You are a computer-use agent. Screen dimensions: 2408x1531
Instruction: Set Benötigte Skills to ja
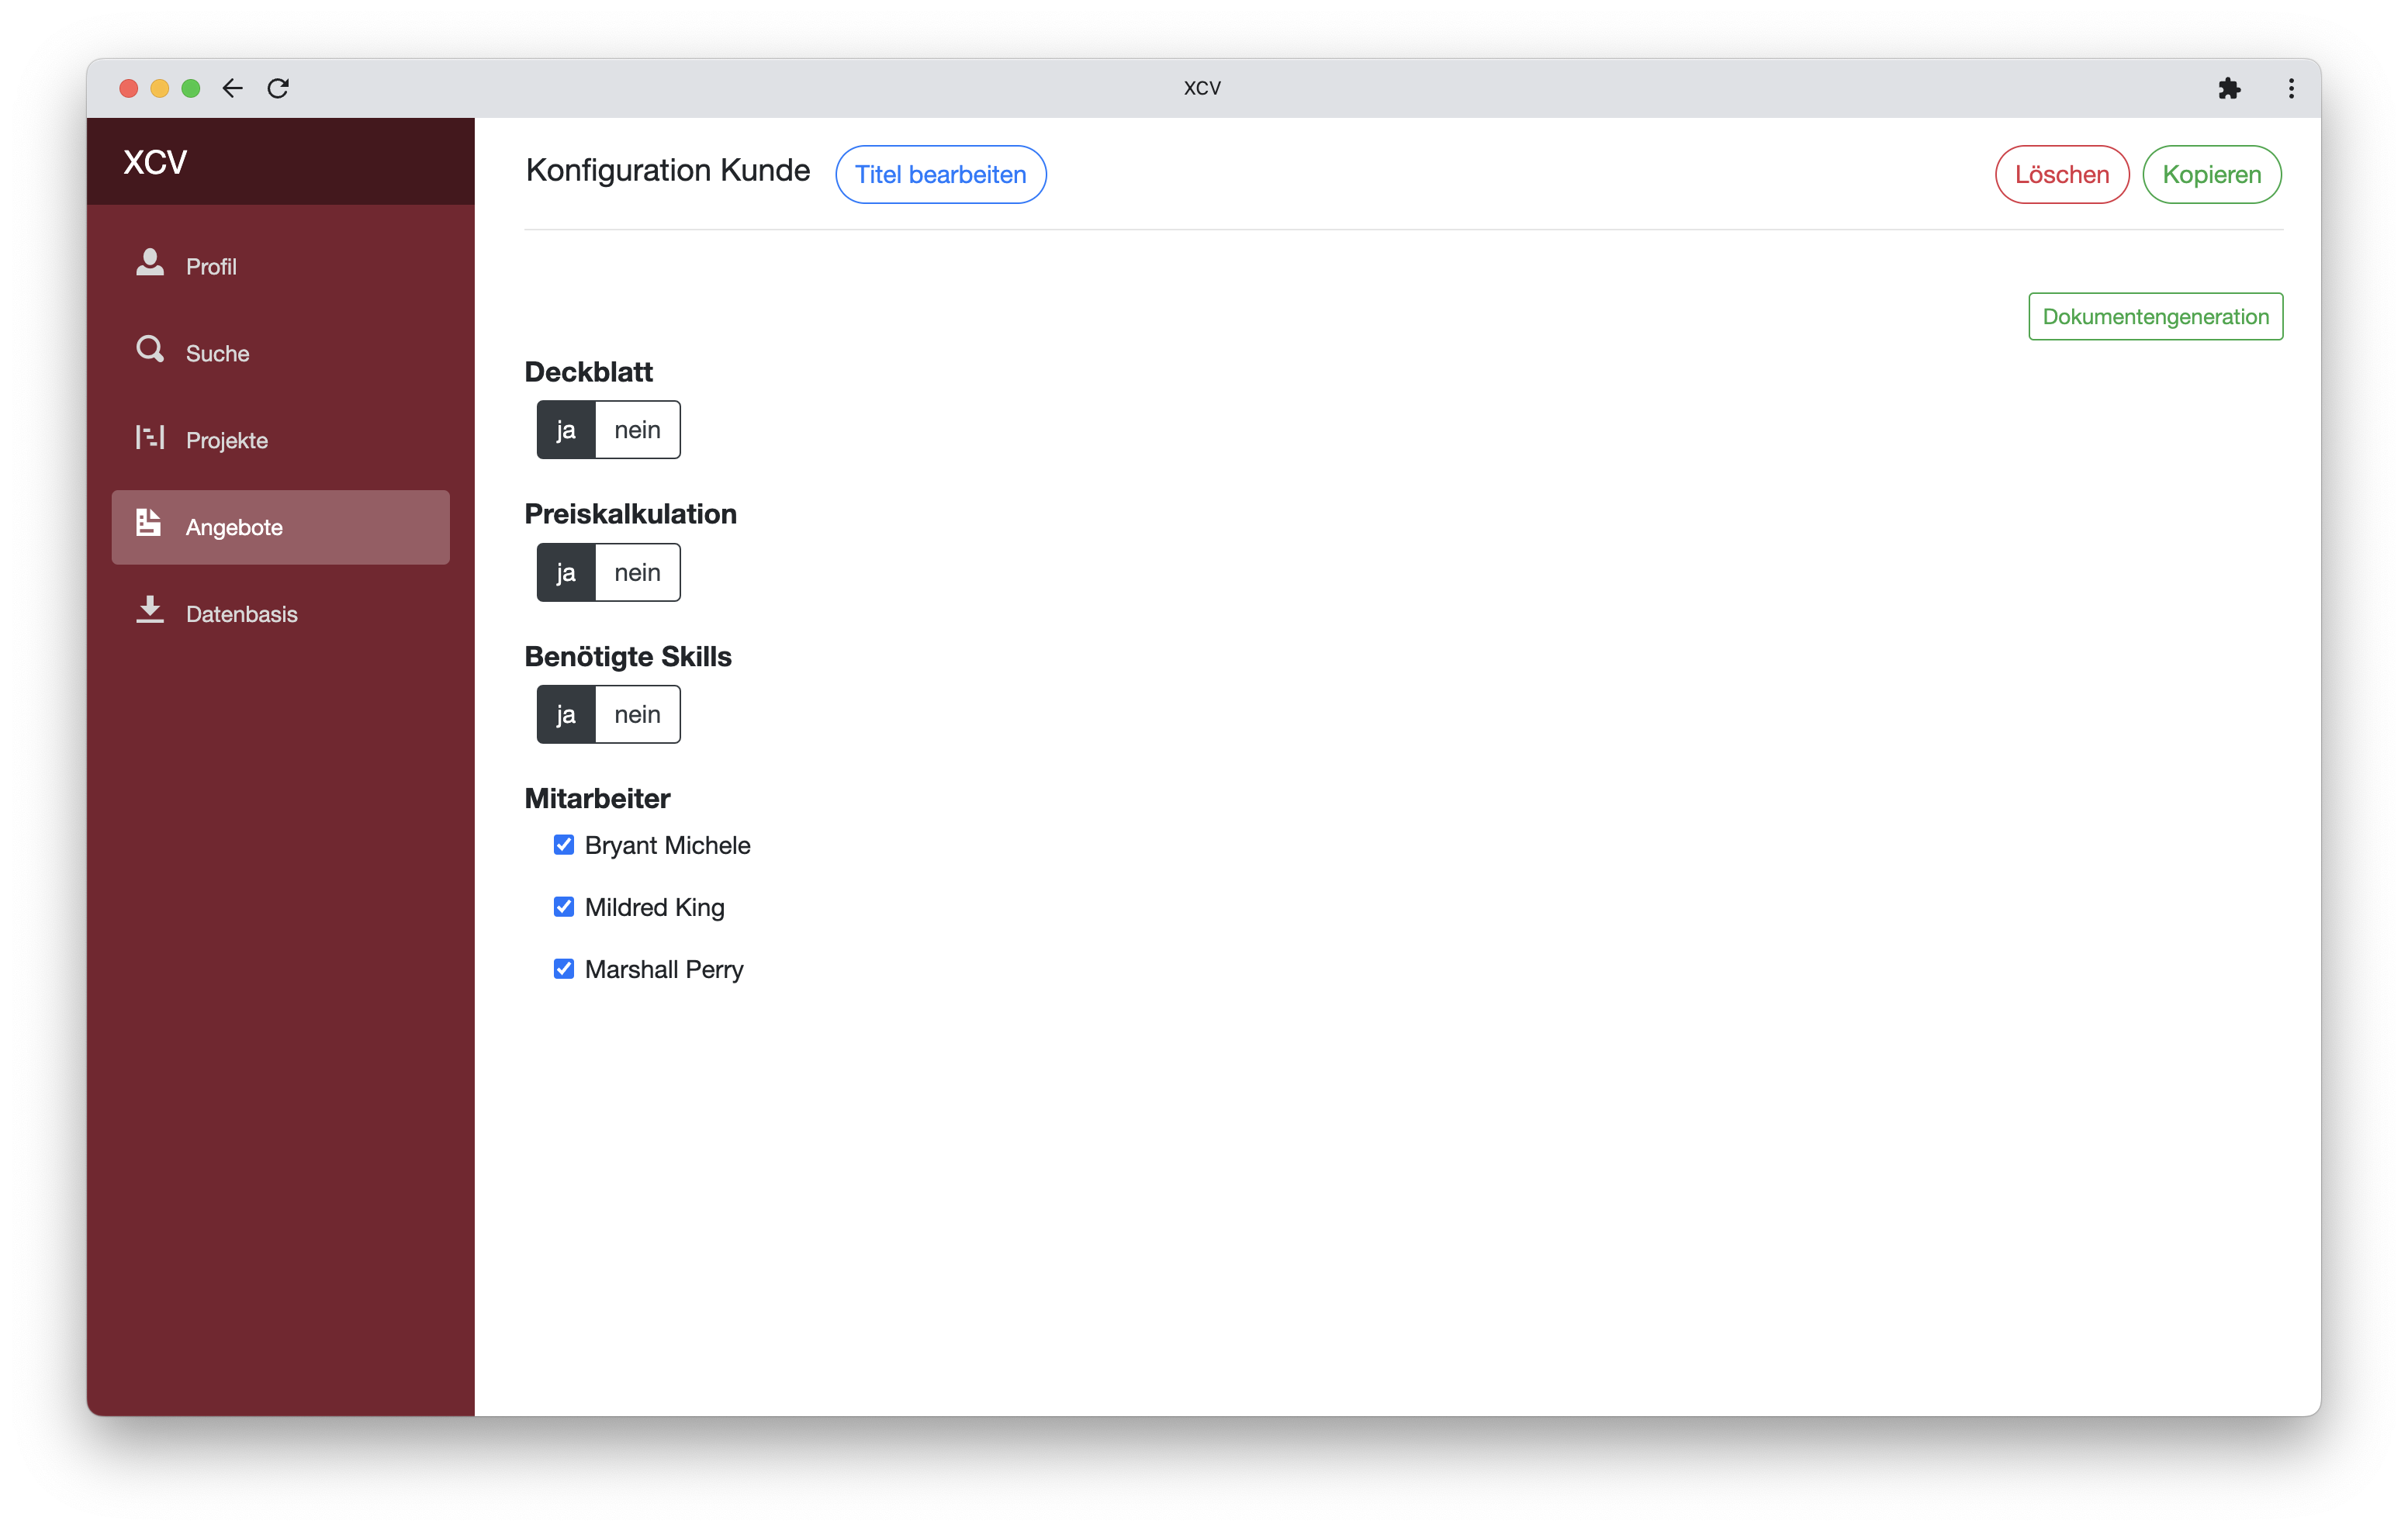[566, 714]
